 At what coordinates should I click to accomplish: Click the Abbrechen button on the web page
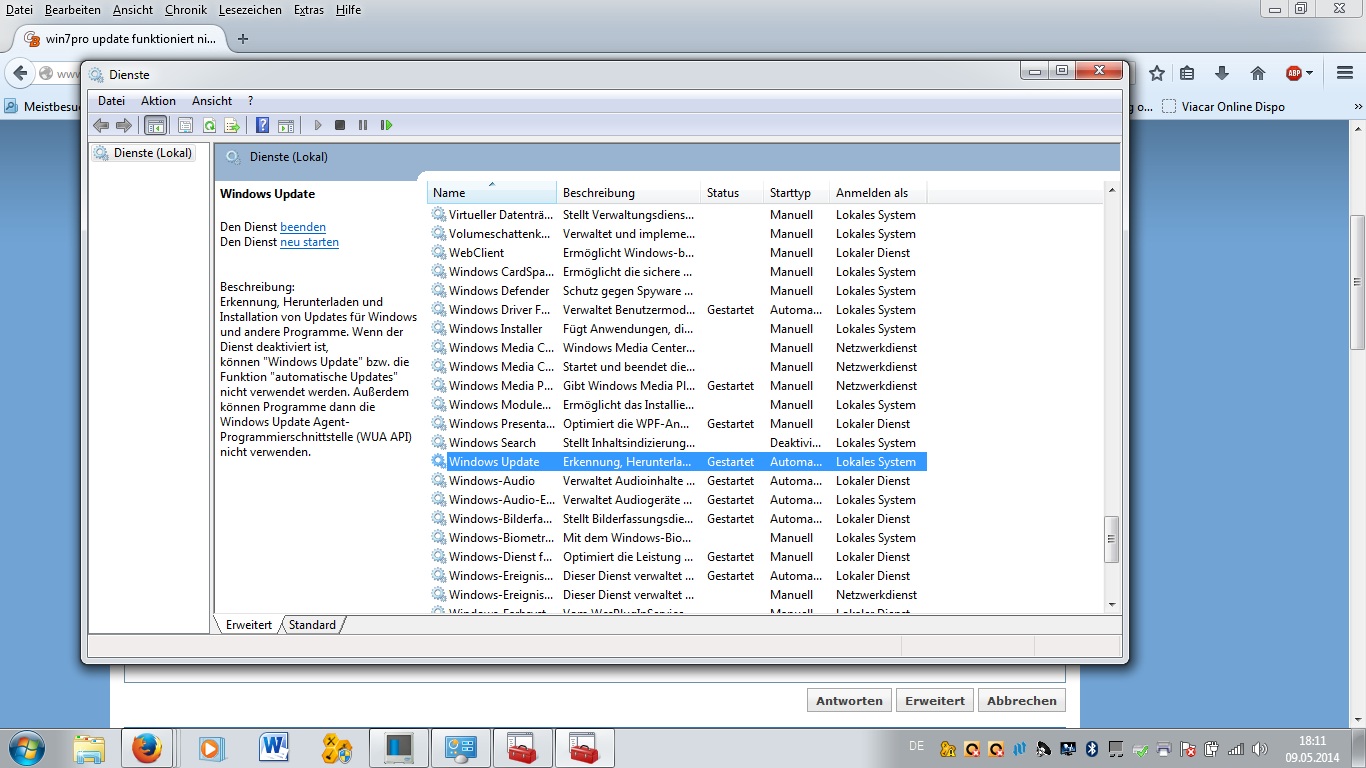point(1022,700)
